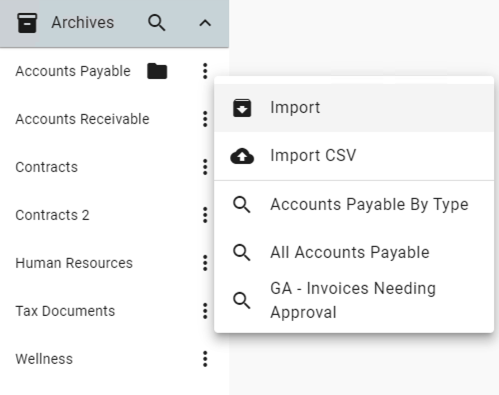The height and width of the screenshot is (395, 499).
Task: Click the magnifier beside GA - Invoices Needing Approval
Action: coord(242,301)
